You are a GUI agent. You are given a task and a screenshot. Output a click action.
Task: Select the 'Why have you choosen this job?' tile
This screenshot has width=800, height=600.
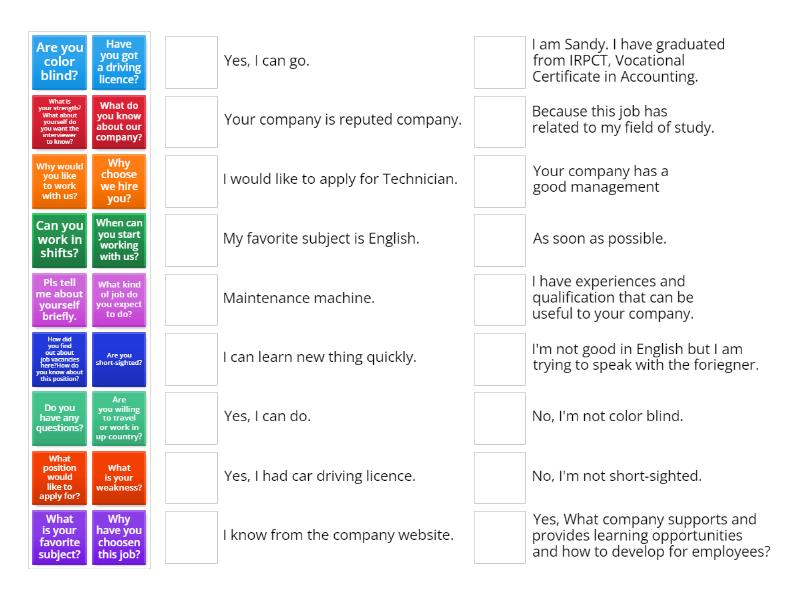[118, 535]
